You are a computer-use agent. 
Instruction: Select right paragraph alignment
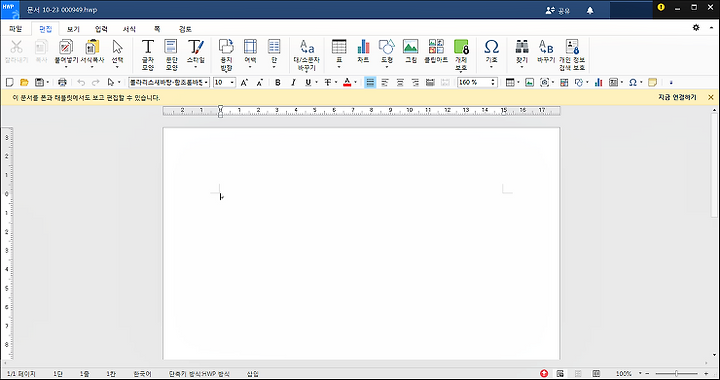coord(415,83)
